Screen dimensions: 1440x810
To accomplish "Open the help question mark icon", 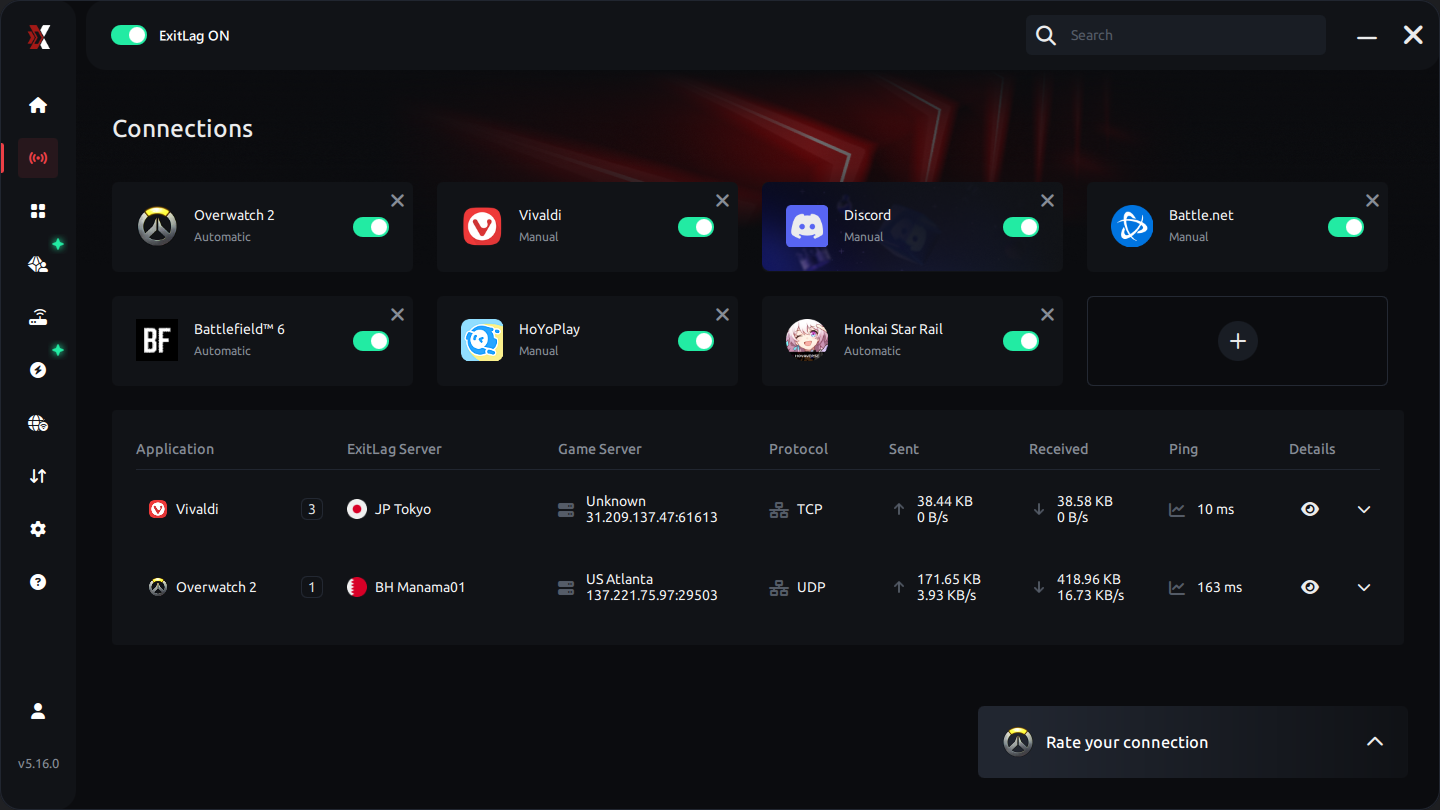I will (38, 582).
